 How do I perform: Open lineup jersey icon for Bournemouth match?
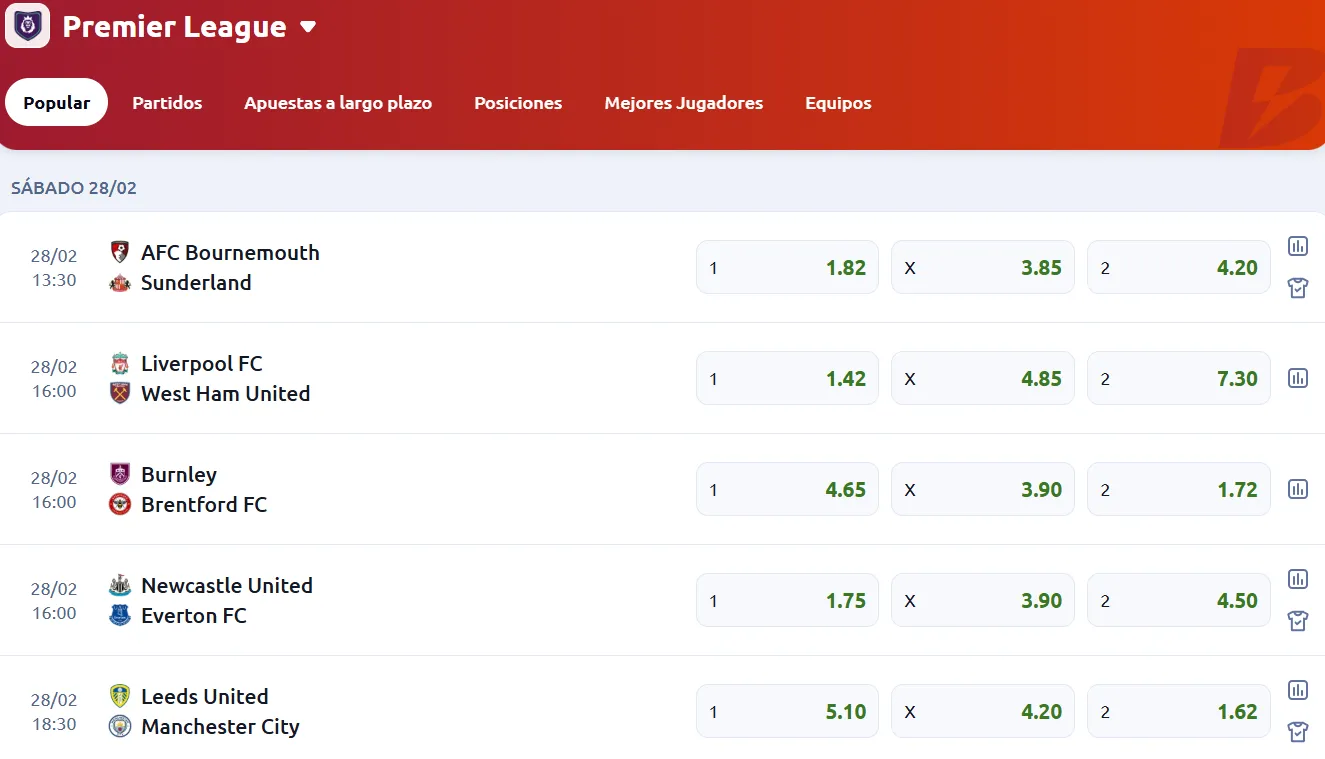tap(1298, 288)
